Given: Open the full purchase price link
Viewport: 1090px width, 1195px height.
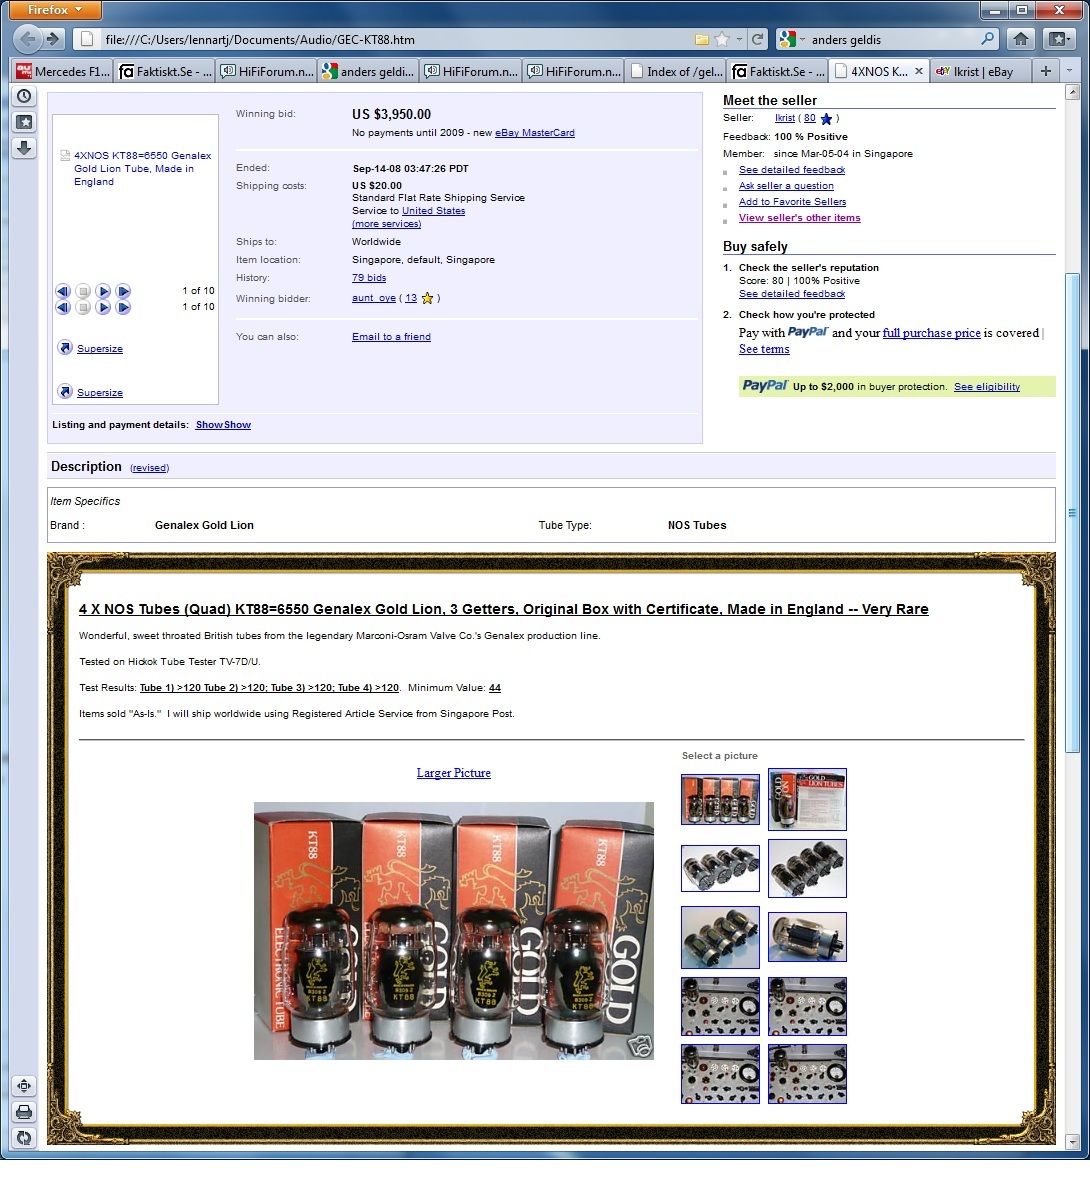Looking at the screenshot, I should [931, 332].
